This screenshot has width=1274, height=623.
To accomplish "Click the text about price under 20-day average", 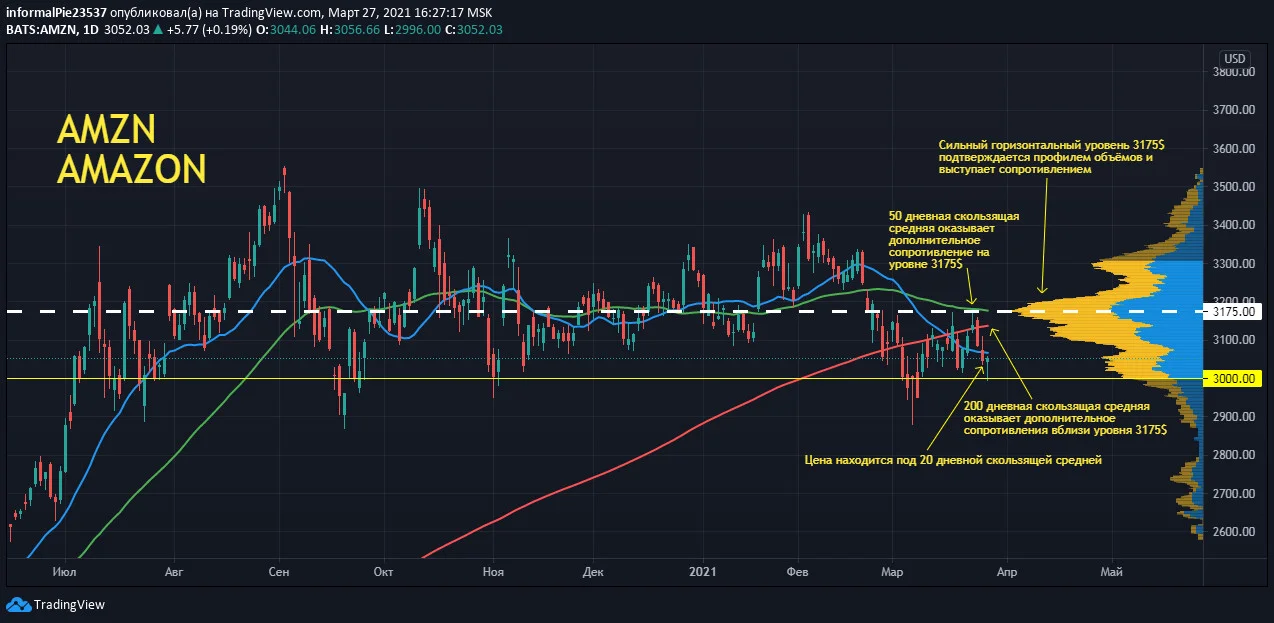I will [952, 461].
